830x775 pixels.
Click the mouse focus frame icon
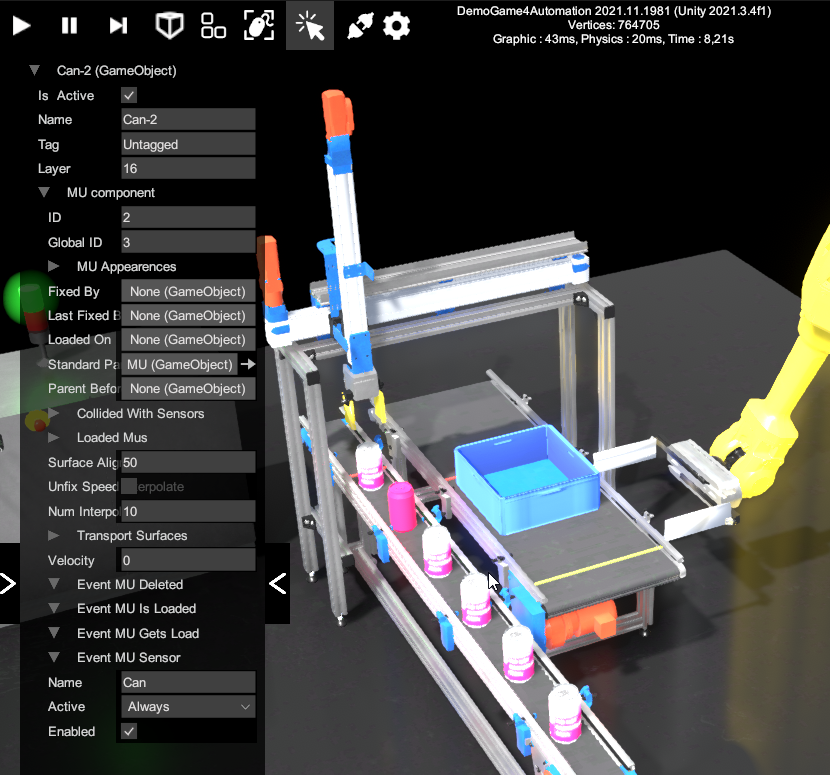pos(260,26)
